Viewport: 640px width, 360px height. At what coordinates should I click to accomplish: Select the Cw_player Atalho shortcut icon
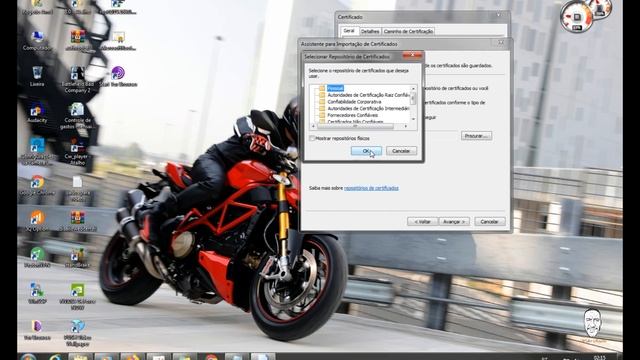tap(77, 151)
